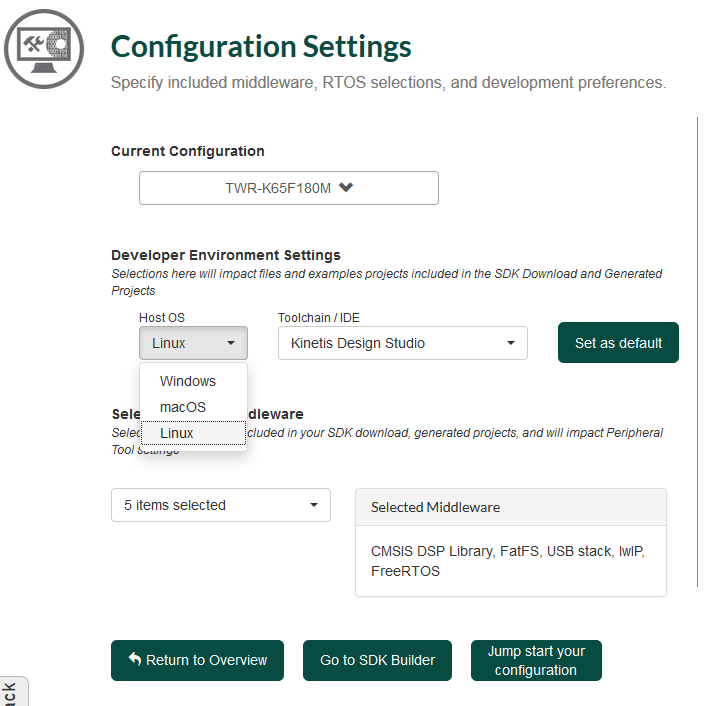Image resolution: width=720 pixels, height=706 pixels.
Task: Click the chevron icon beside TWR-K65F180M
Action: click(x=346, y=187)
